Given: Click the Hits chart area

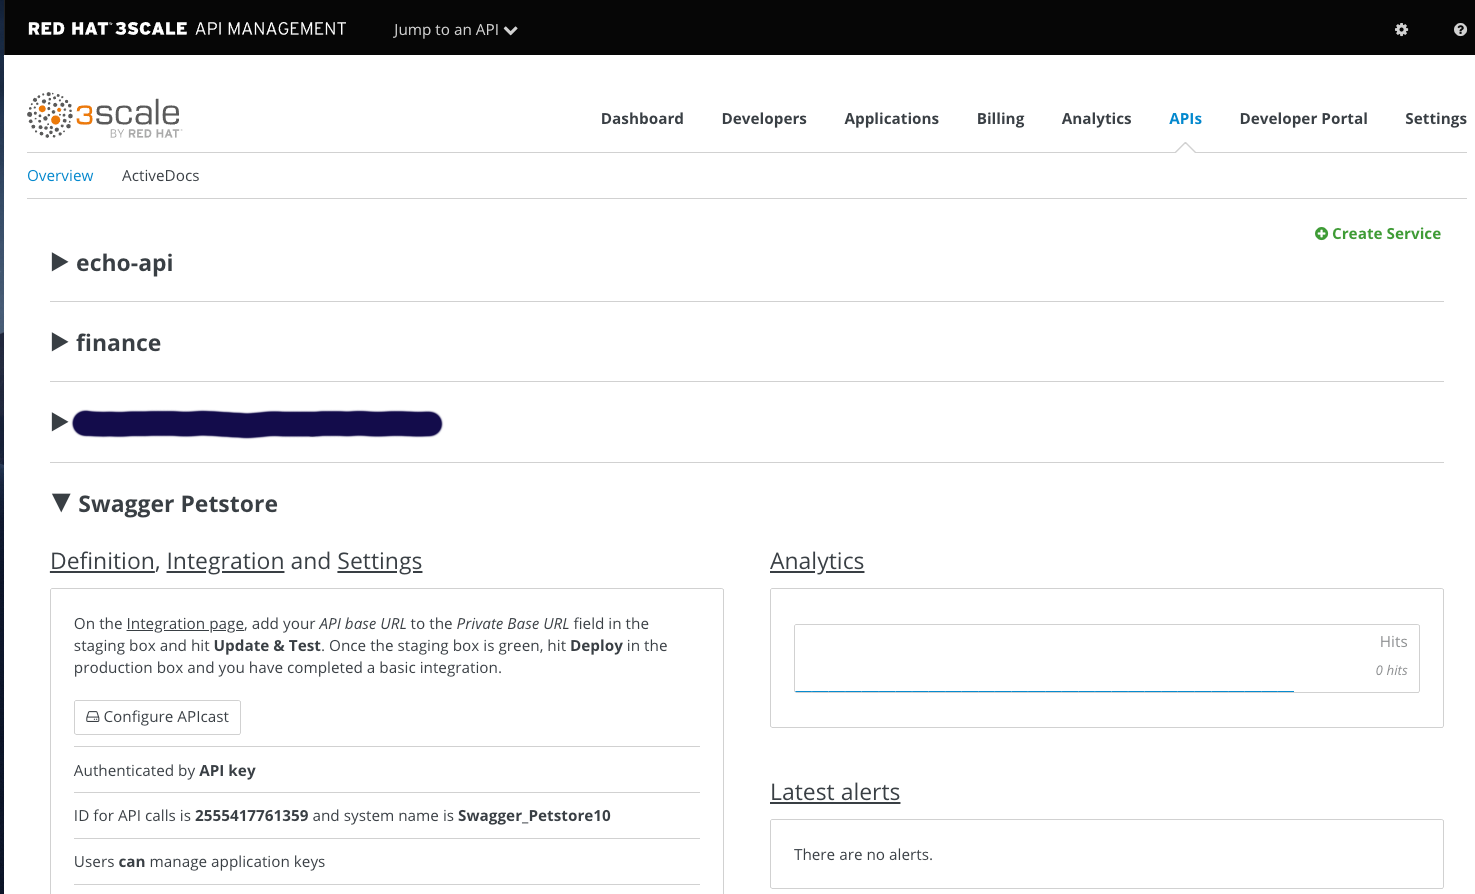Looking at the screenshot, I should [1107, 658].
